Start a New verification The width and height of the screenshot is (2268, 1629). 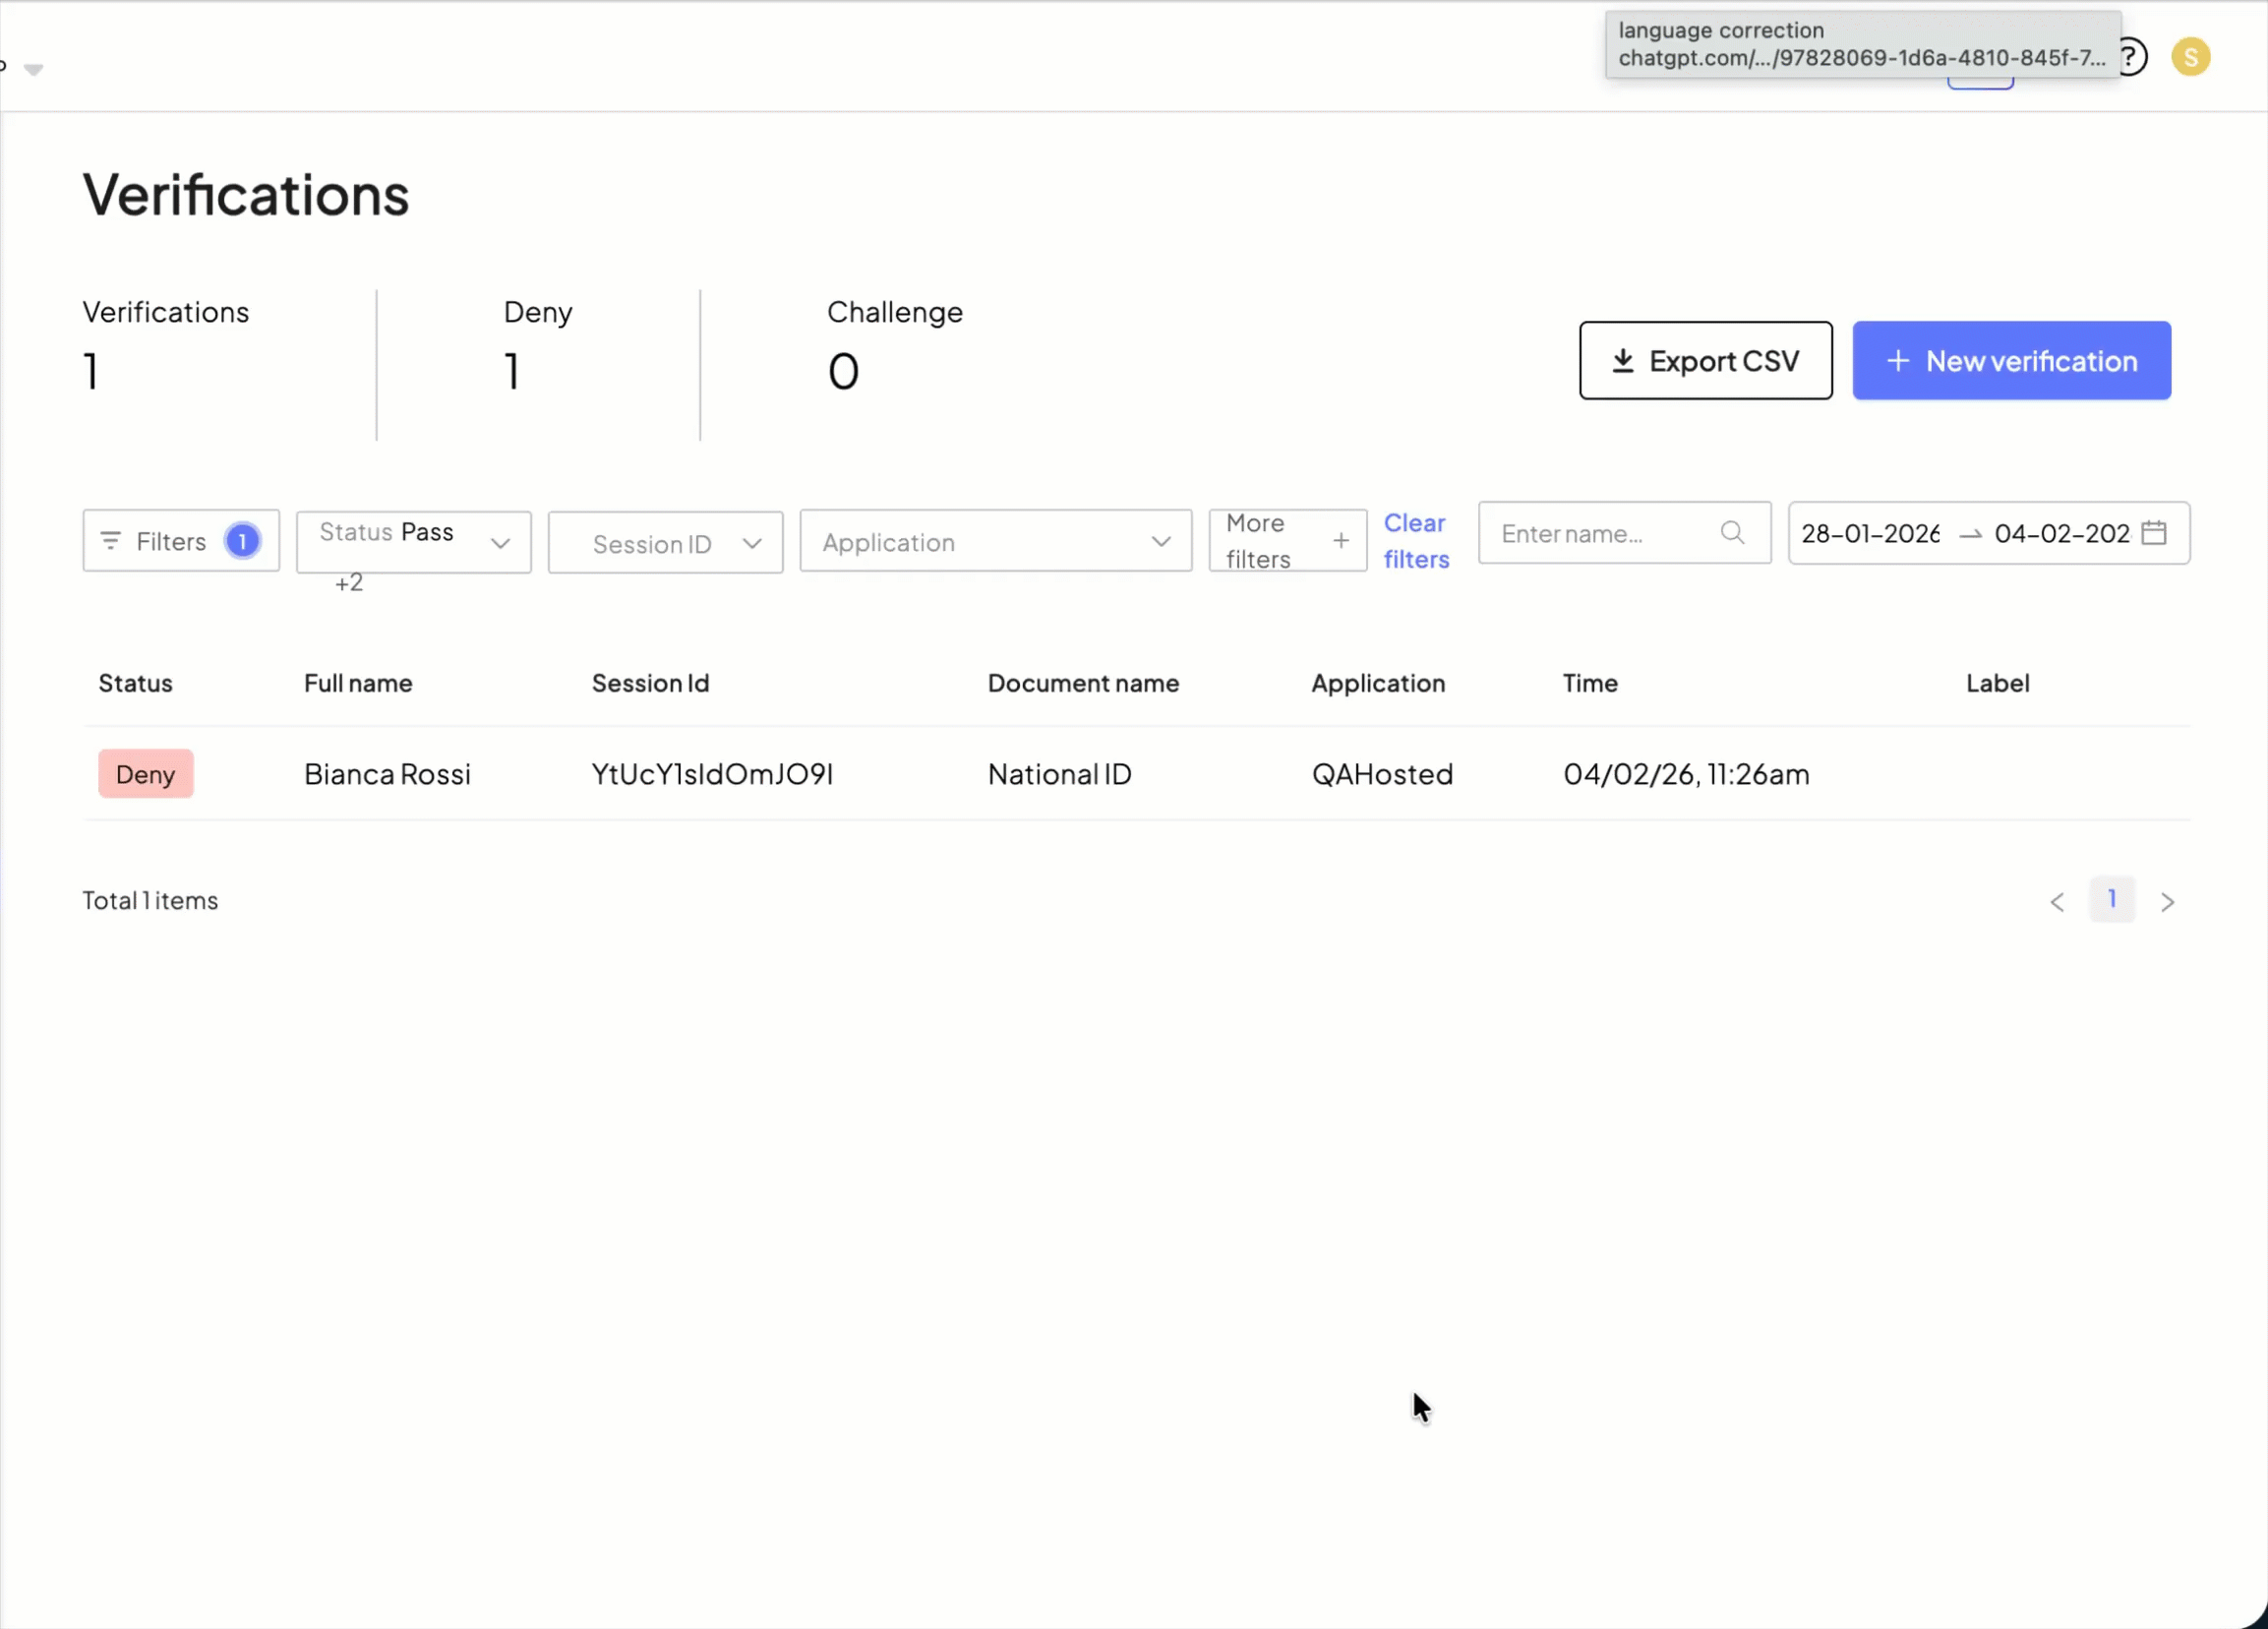2011,361
